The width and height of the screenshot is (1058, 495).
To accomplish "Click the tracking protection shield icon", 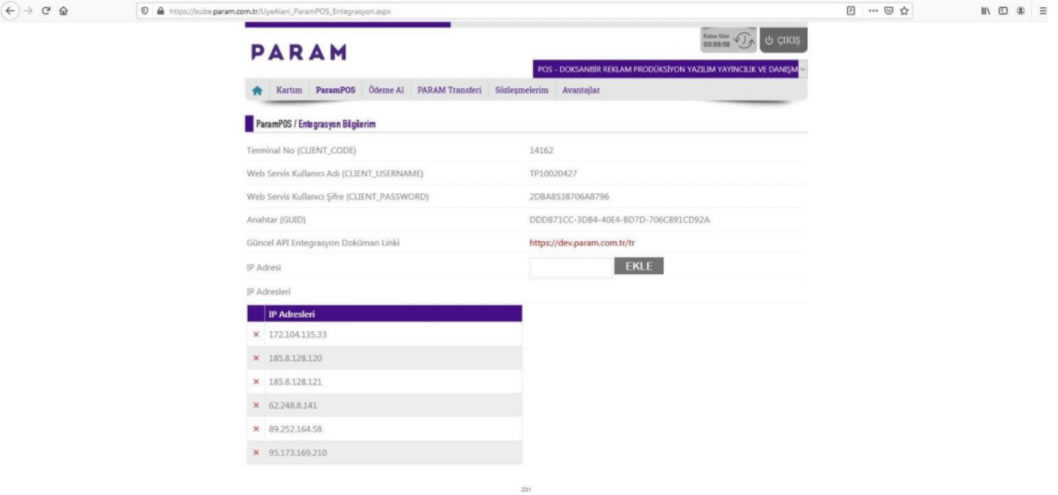I will tap(146, 11).
